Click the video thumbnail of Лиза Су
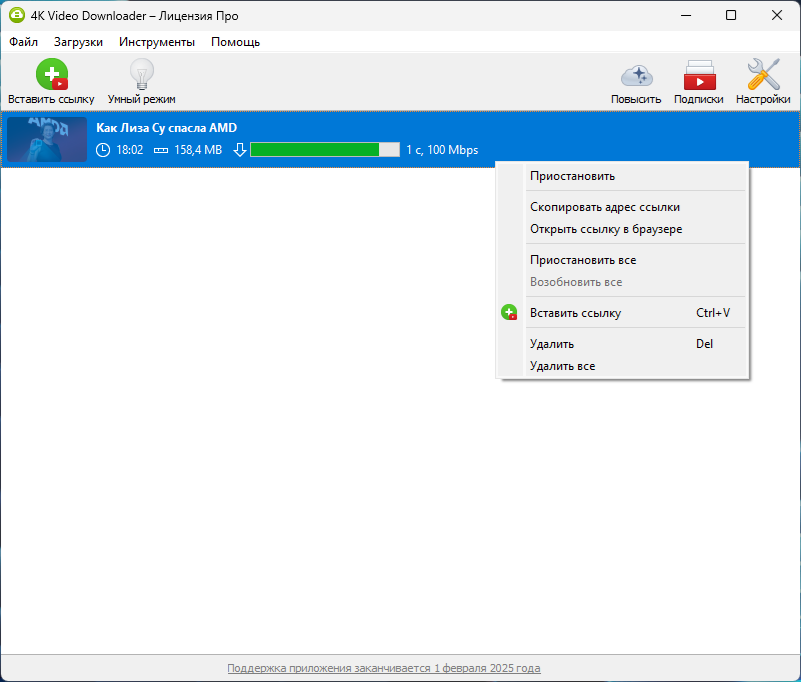The width and height of the screenshot is (801, 682). 47,139
